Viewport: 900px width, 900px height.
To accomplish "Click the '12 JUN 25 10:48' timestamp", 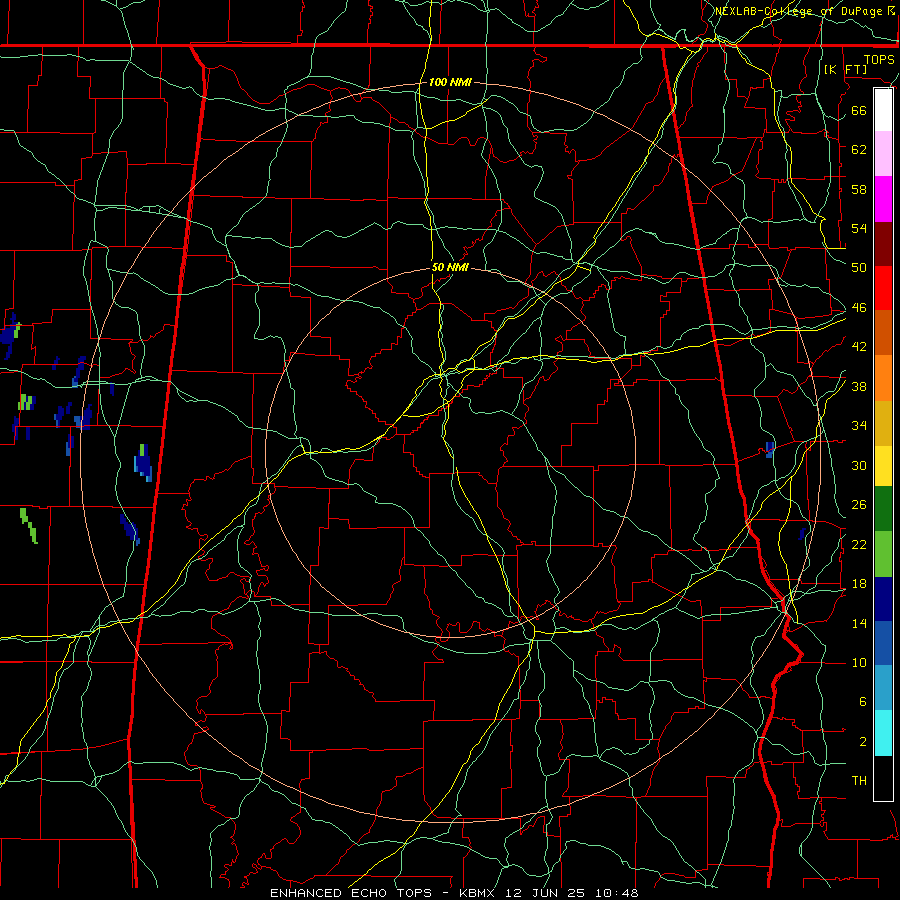I will [x=572, y=893].
